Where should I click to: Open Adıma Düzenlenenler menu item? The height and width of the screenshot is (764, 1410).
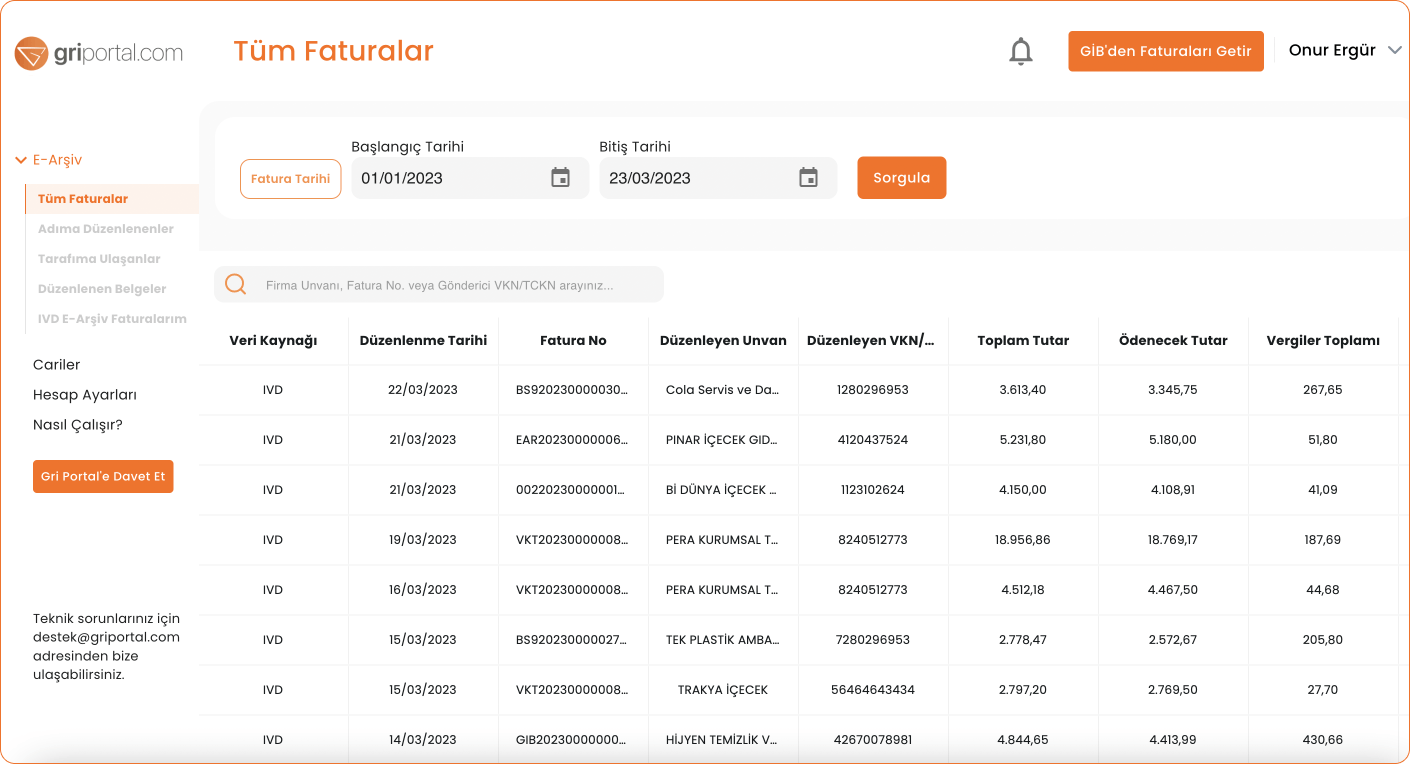point(105,229)
